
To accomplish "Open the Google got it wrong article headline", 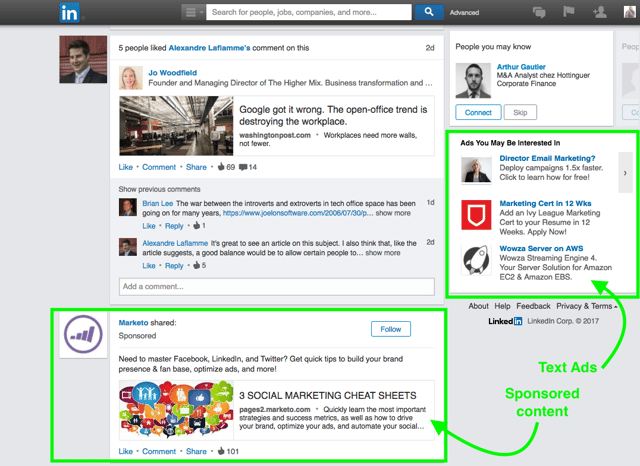I will [333, 115].
